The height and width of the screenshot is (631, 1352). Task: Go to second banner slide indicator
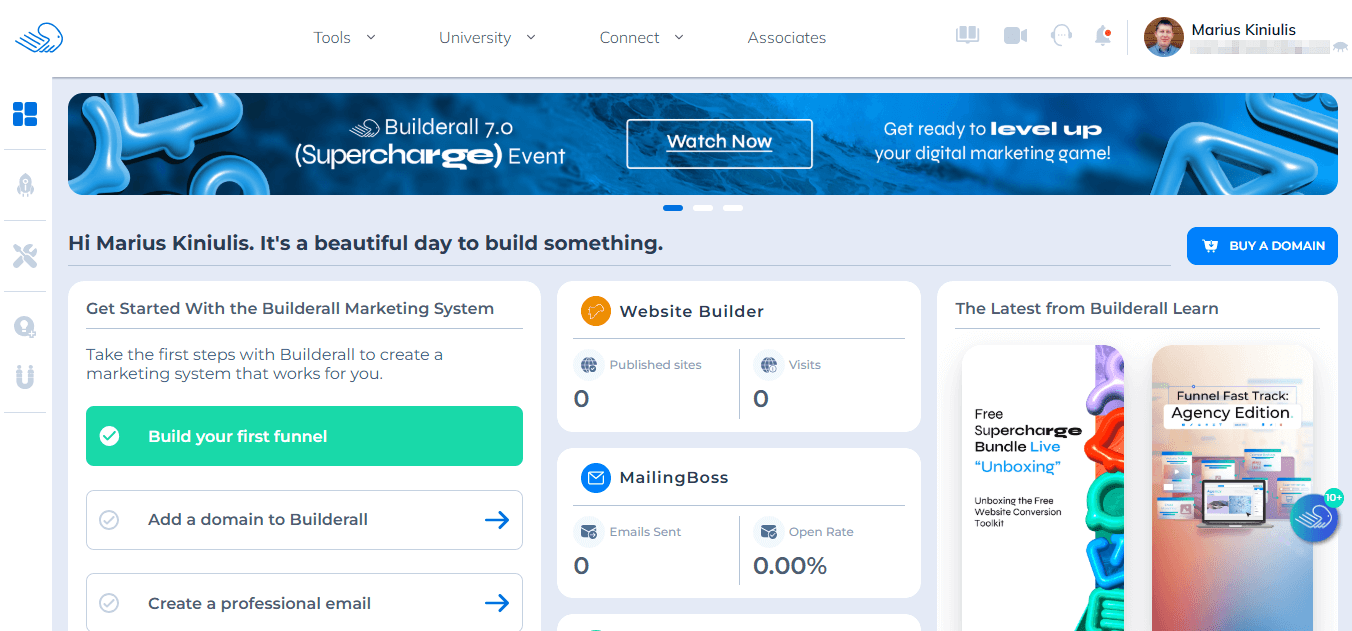703,208
